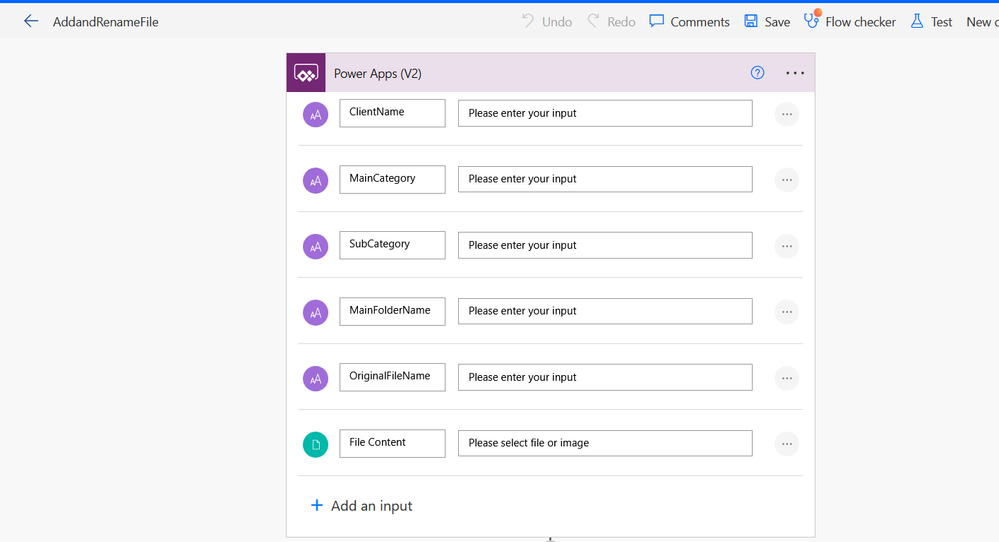Click MainCategory text type icon
The image size is (999, 542).
pos(315,180)
